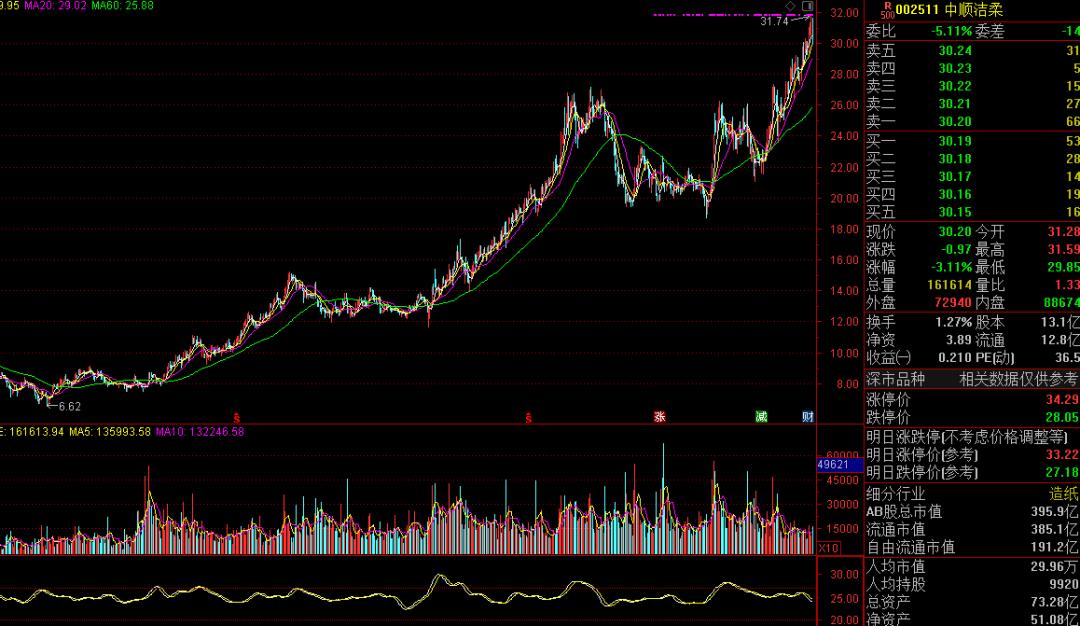The height and width of the screenshot is (626, 1080).
Task: Click the 买五 bid price 30.15
Action: (955, 212)
